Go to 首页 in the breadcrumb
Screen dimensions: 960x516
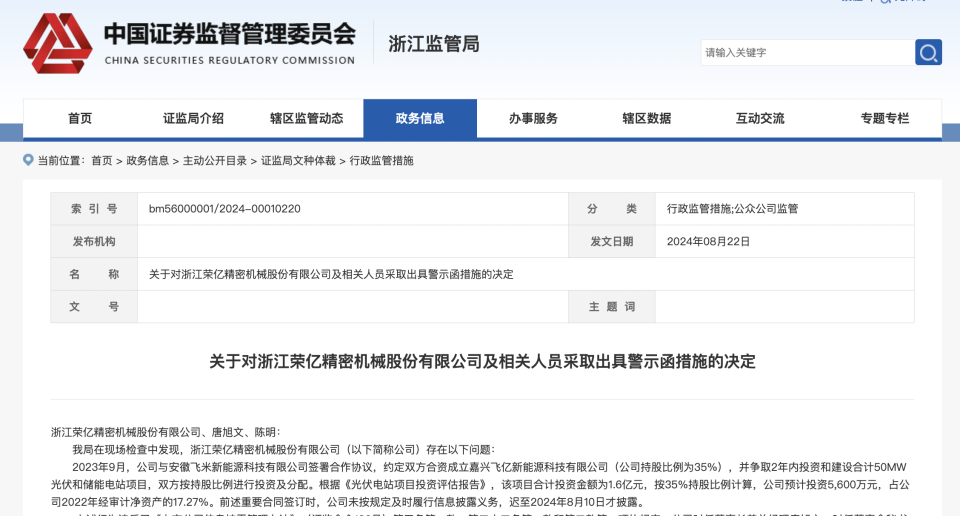[102, 160]
